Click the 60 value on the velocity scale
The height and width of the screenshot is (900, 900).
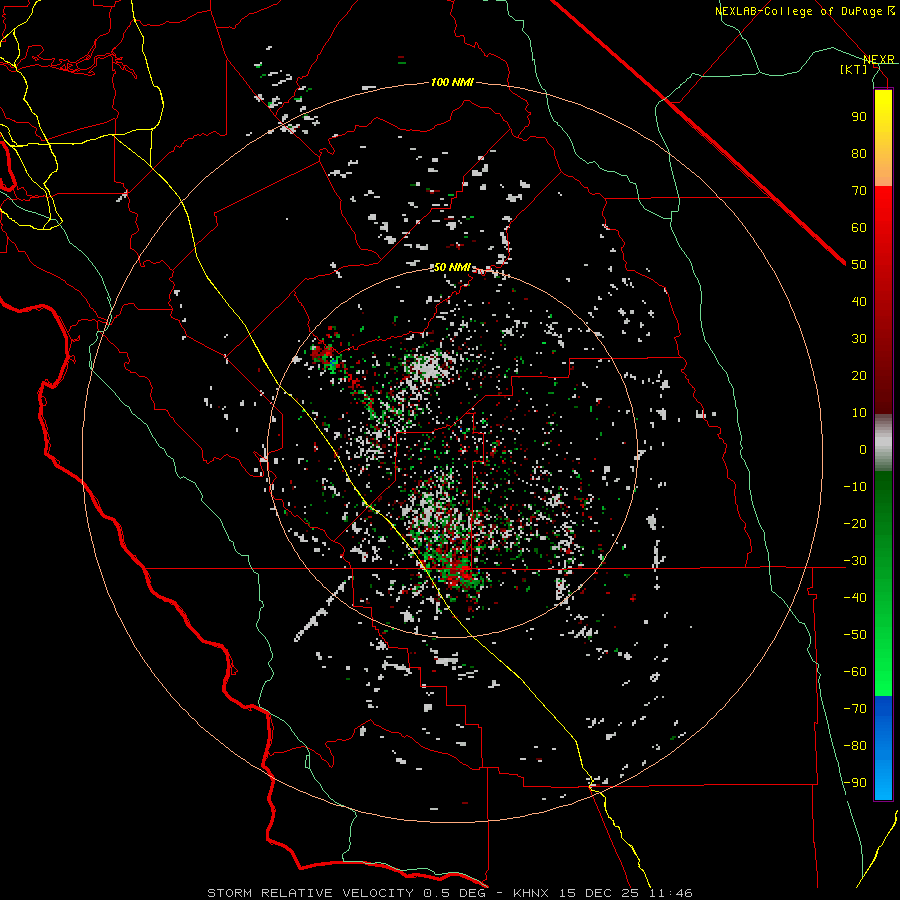pos(859,228)
